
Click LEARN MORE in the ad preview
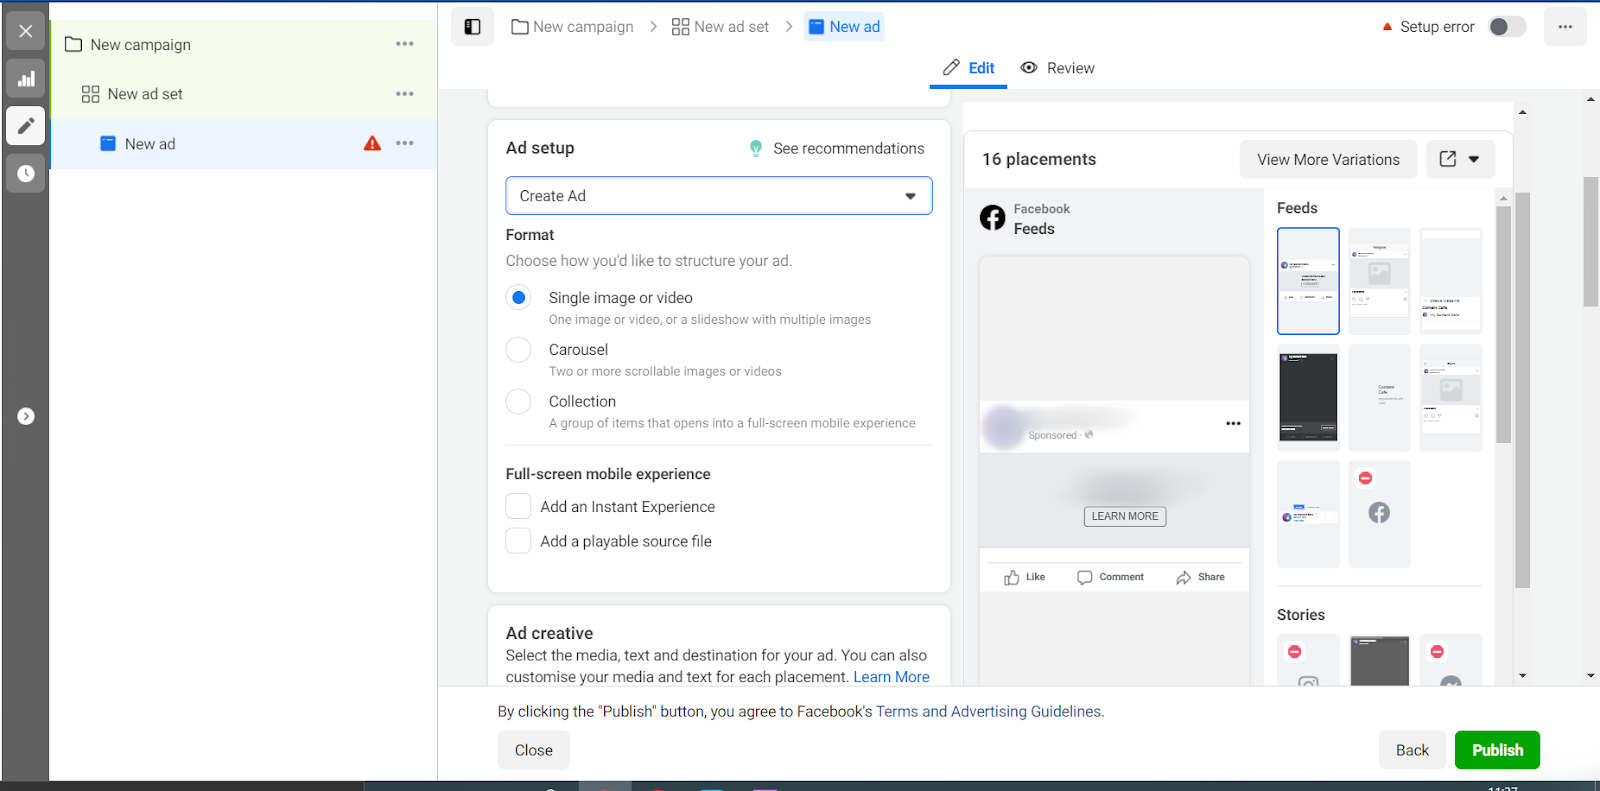pyautogui.click(x=1125, y=516)
